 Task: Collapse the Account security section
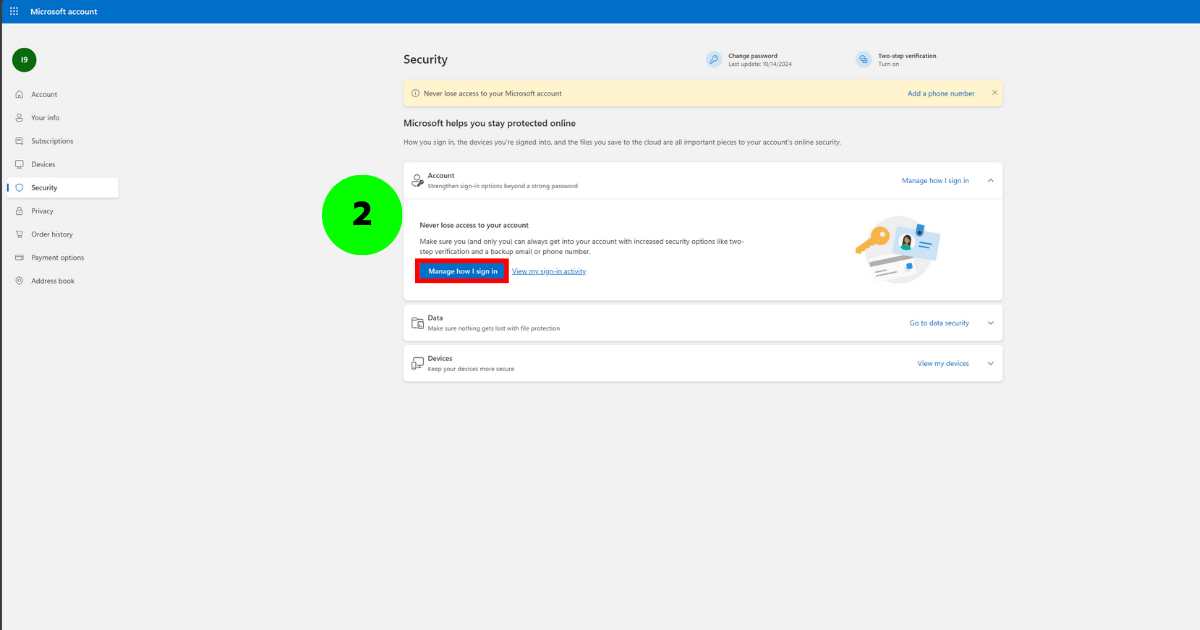click(x=990, y=181)
